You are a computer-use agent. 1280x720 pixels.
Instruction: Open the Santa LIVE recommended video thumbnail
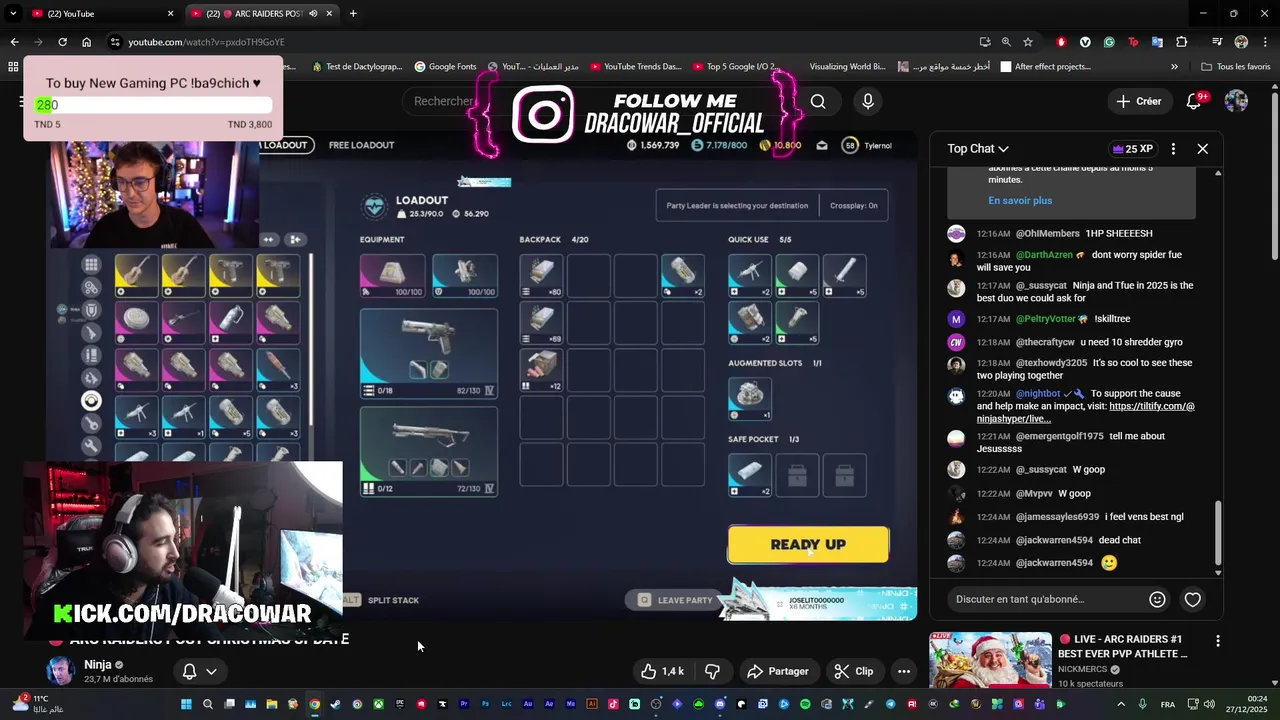(990, 660)
